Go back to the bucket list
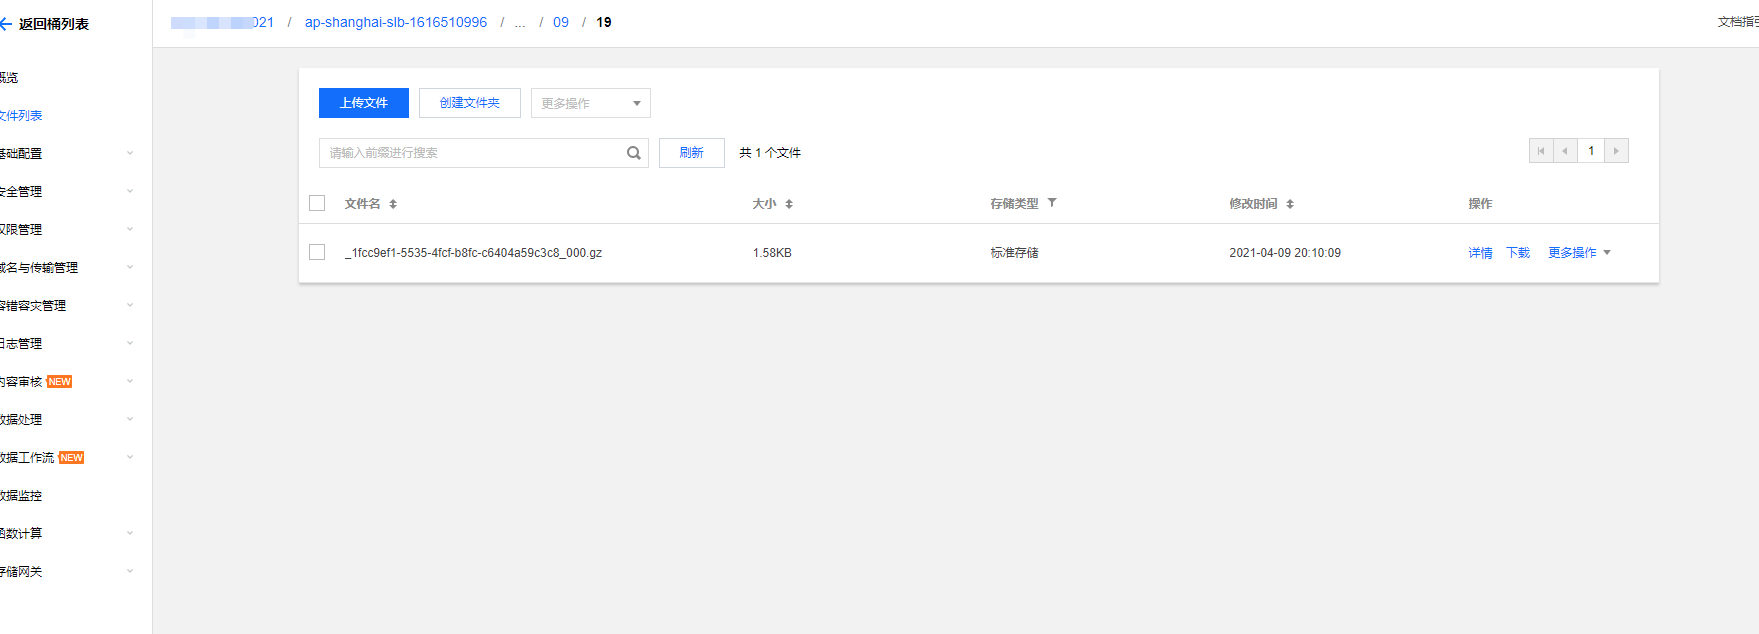Viewport: 1759px width, 634px height. [45, 24]
